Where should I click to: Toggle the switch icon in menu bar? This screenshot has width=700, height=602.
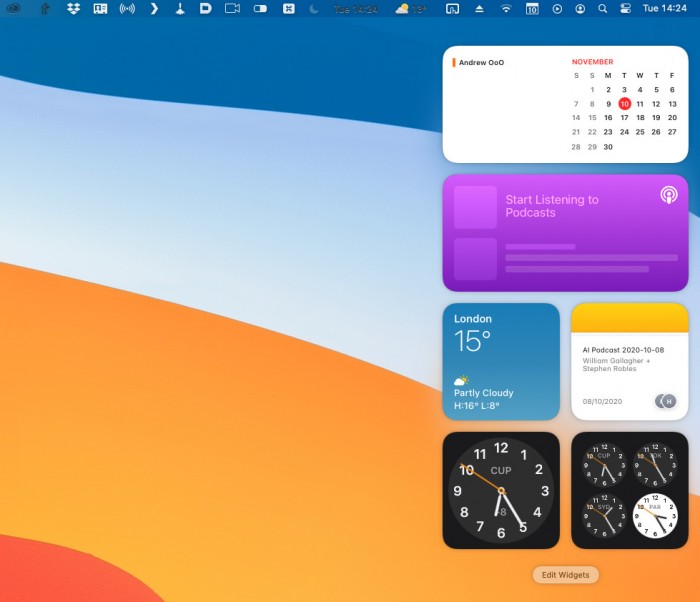tap(260, 9)
